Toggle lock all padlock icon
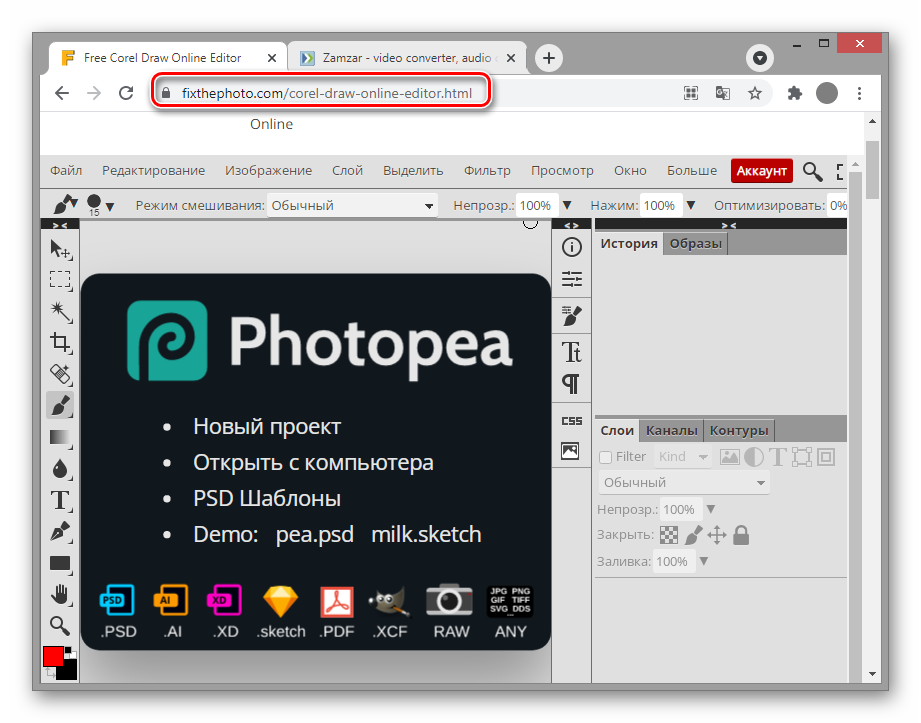Screen dimensions: 921x723 741,535
